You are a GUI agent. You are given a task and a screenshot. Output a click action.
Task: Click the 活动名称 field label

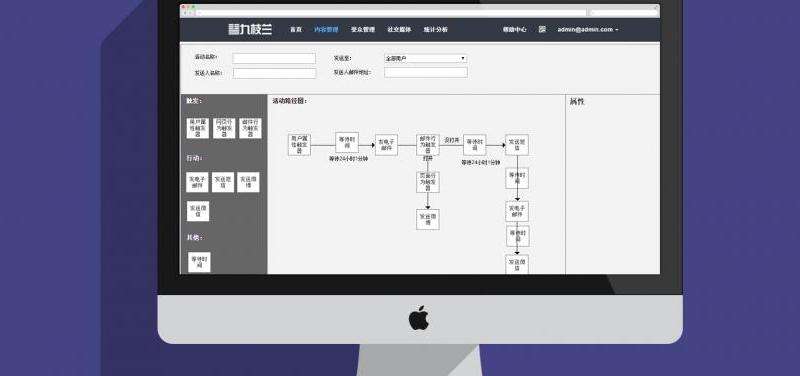coord(206,57)
